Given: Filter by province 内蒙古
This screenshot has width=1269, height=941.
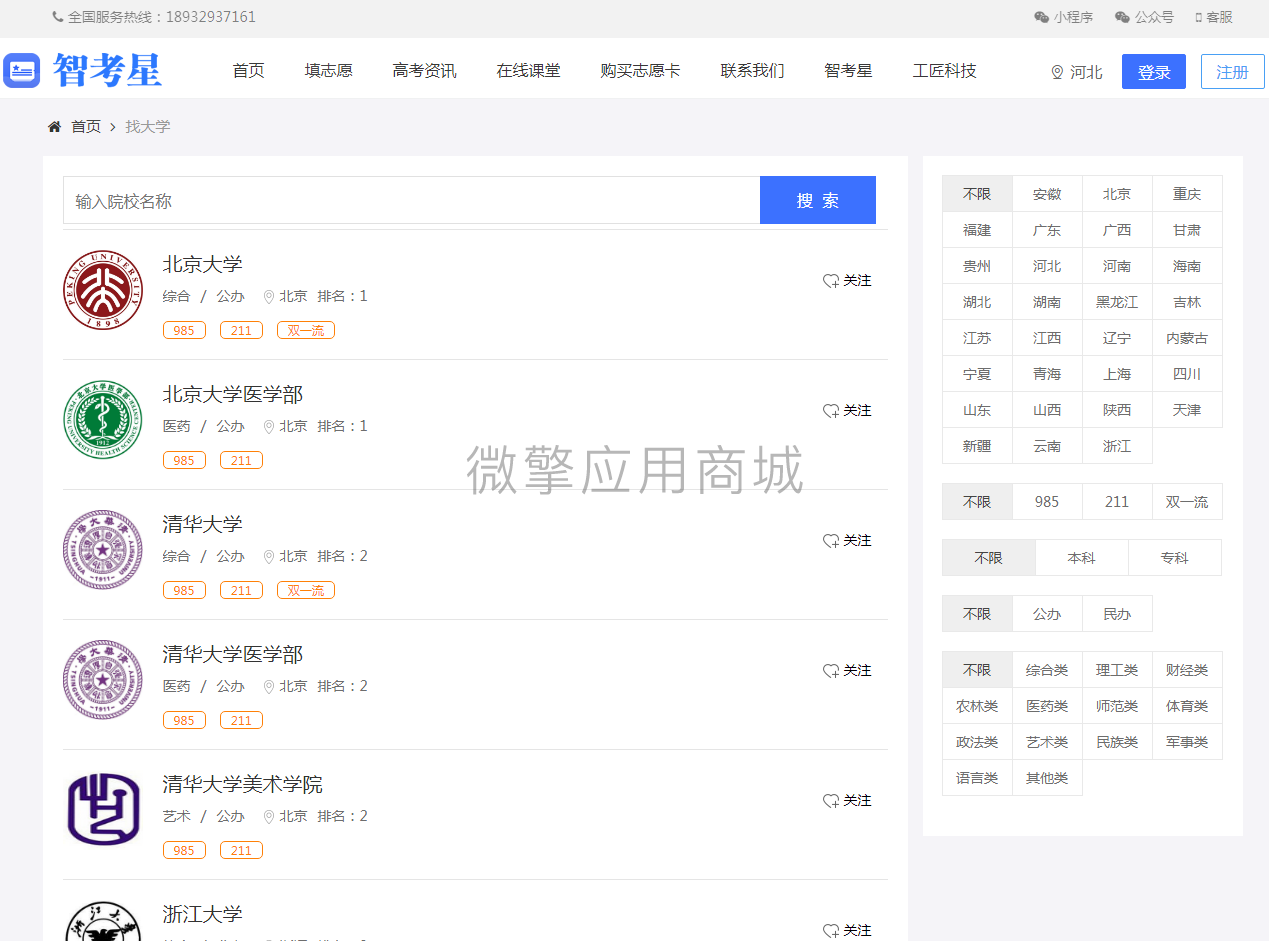Looking at the screenshot, I should tap(1187, 338).
